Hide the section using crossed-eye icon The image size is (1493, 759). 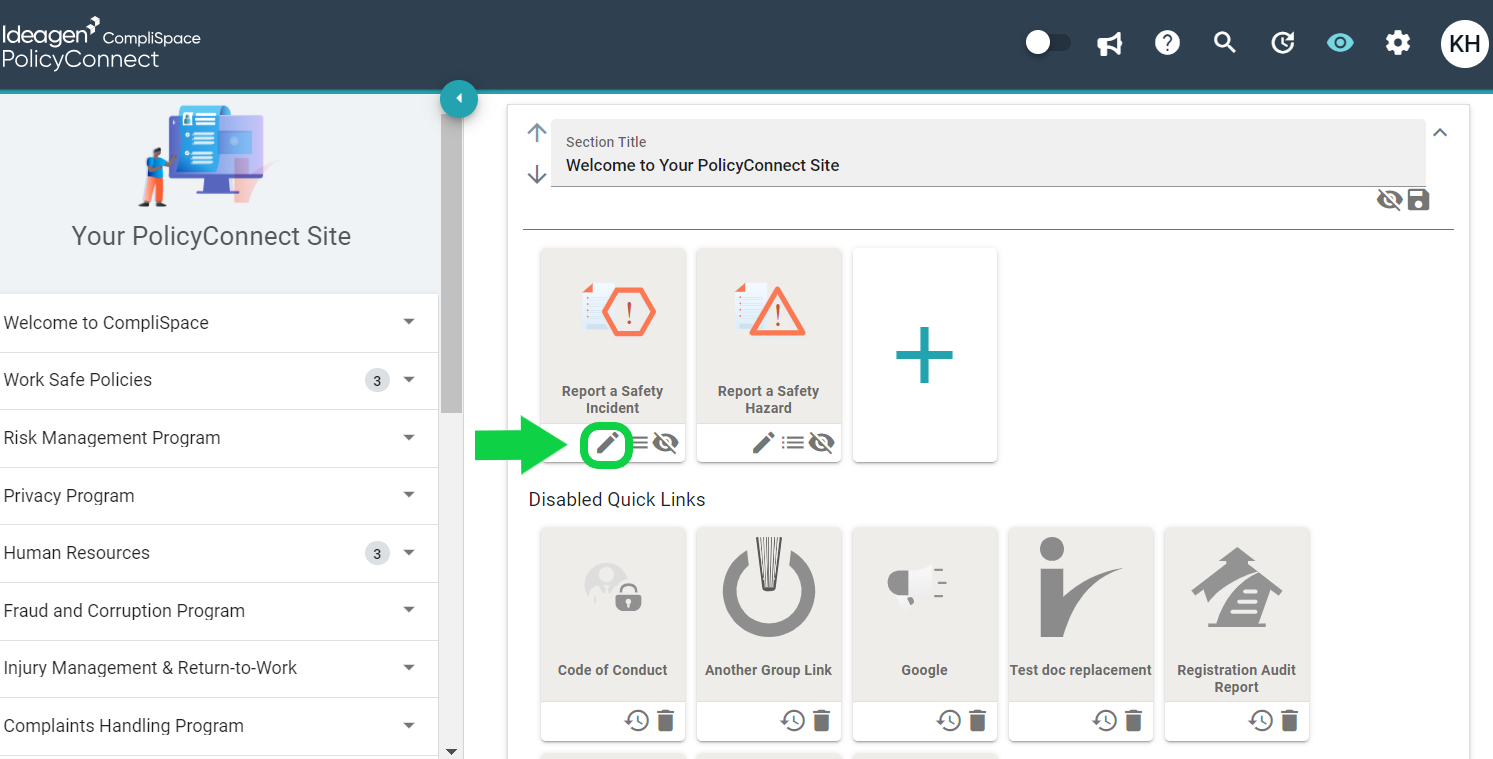[1389, 200]
